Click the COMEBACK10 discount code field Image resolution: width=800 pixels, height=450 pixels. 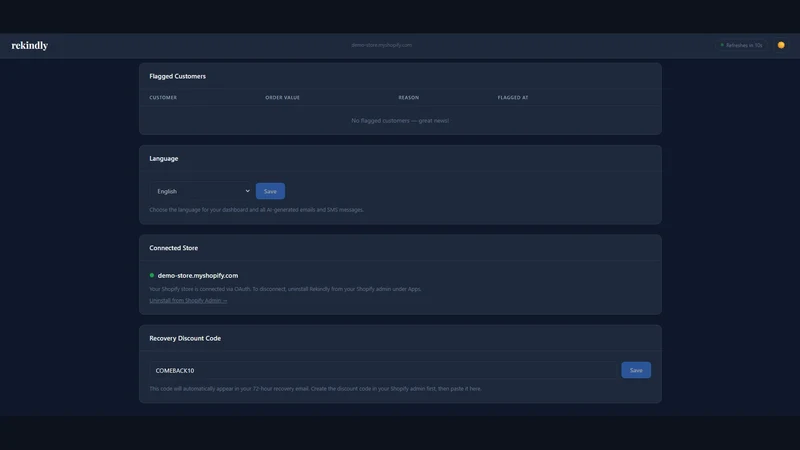(x=383, y=370)
